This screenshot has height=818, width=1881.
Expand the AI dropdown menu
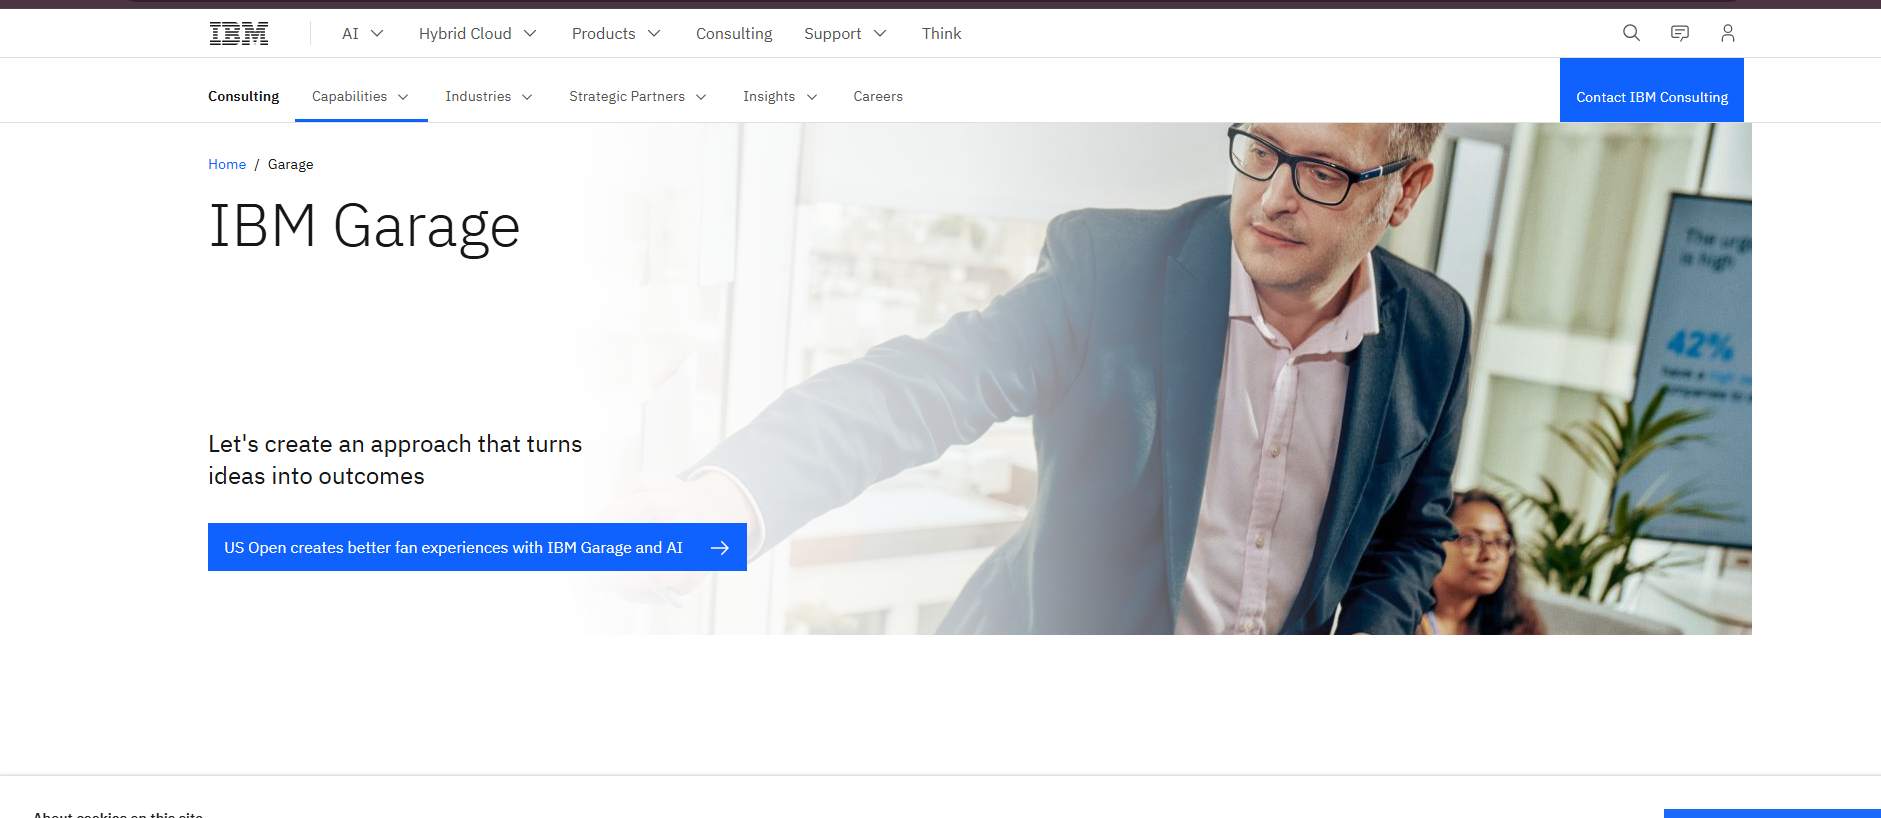(x=363, y=33)
